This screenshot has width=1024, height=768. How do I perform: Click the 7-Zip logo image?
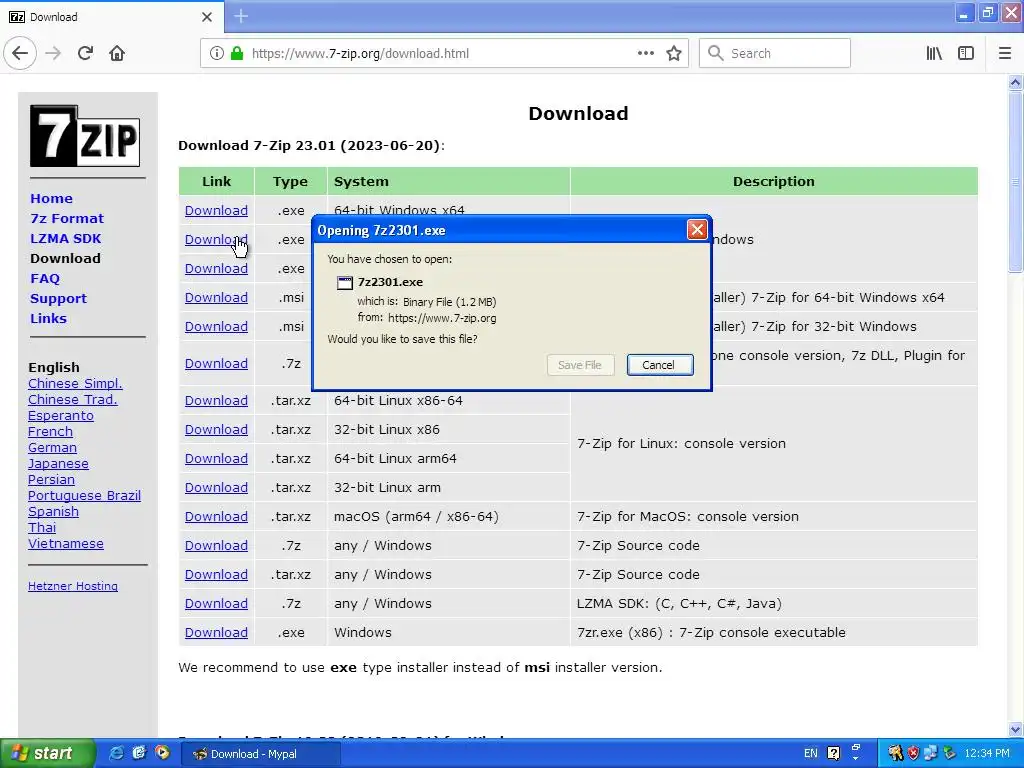[x=85, y=136]
